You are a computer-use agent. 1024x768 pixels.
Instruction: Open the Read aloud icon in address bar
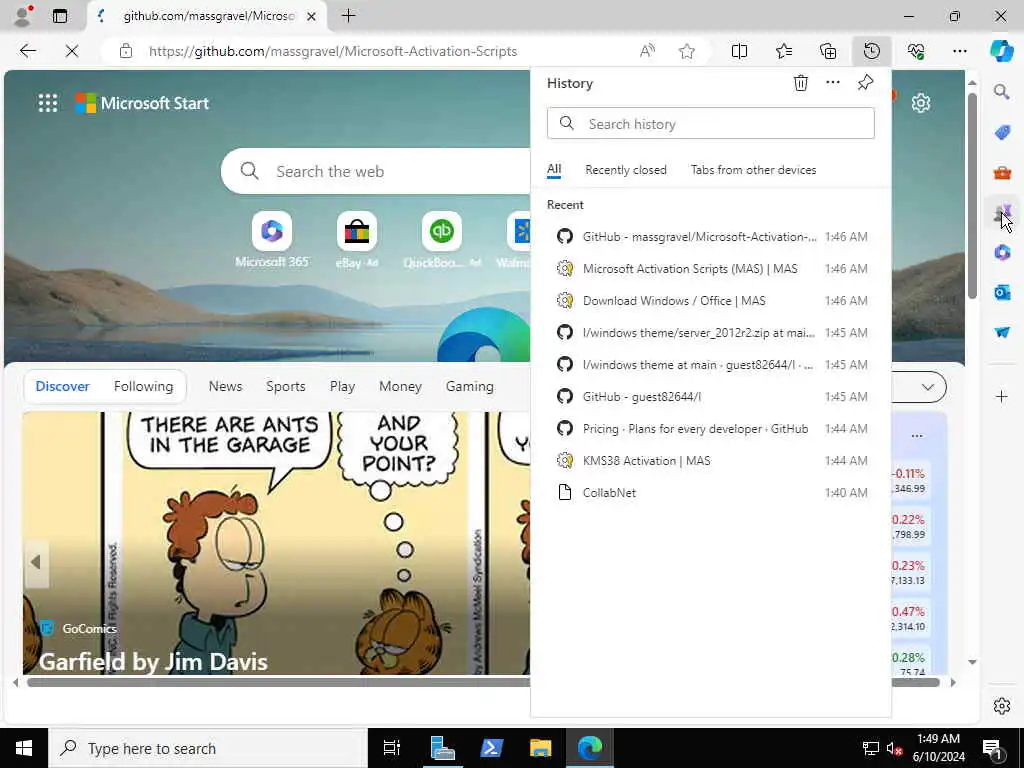647,51
